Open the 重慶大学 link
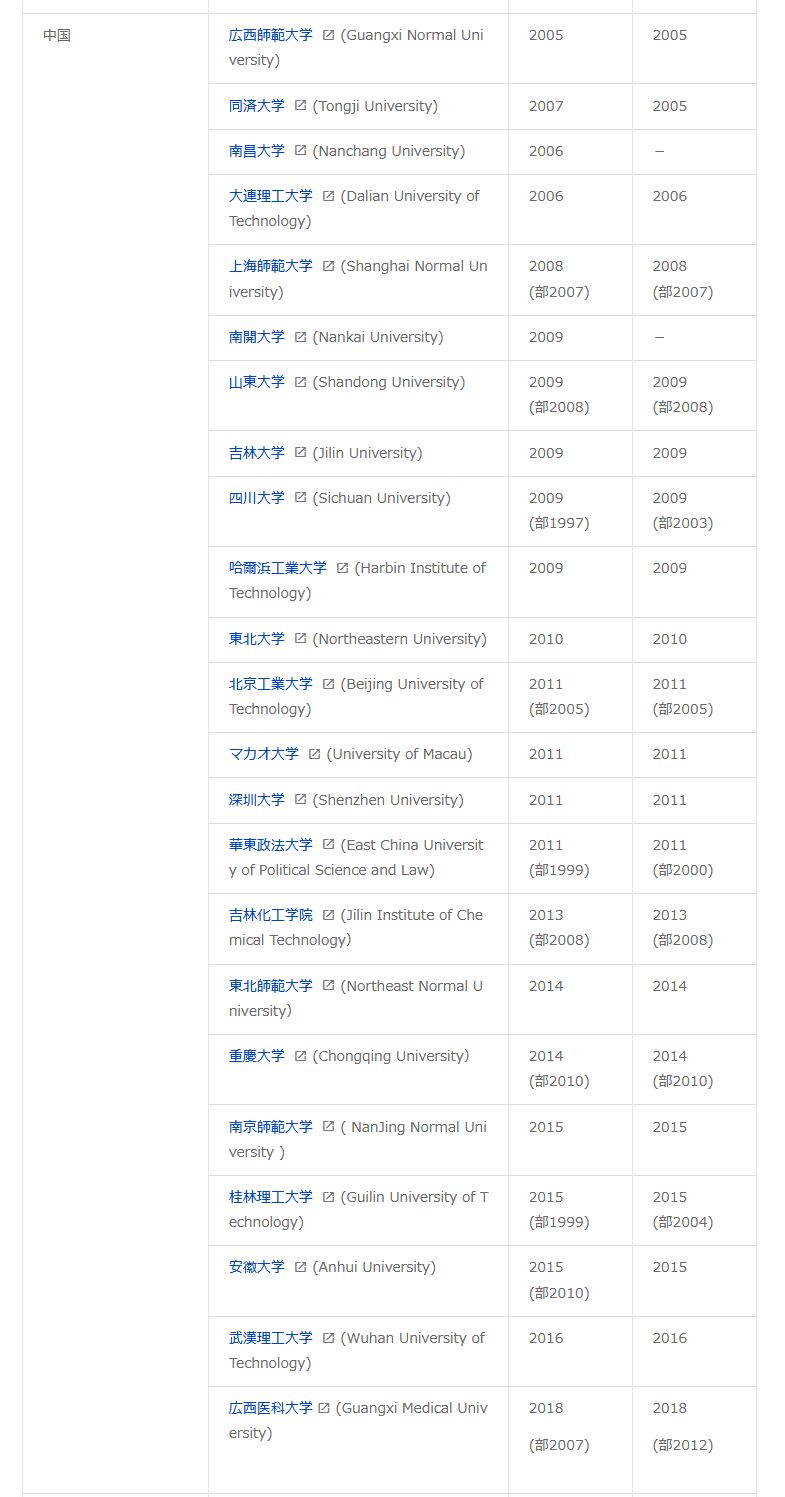785x1497 pixels. 257,1056
